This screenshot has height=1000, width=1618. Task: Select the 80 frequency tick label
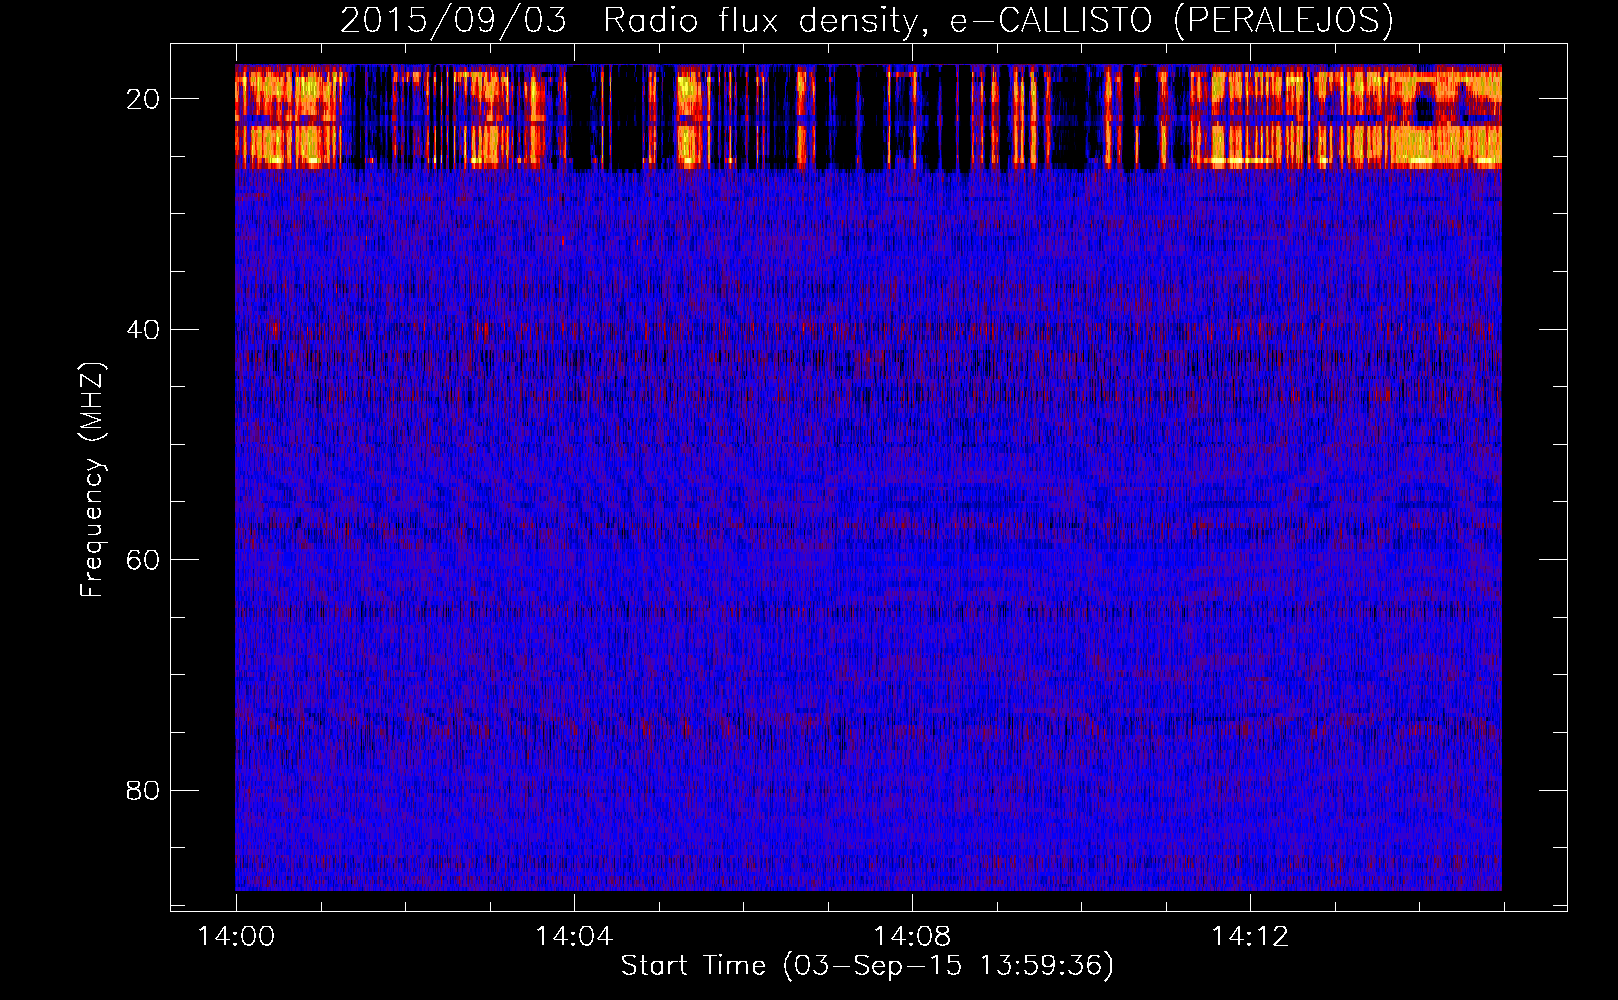(143, 790)
